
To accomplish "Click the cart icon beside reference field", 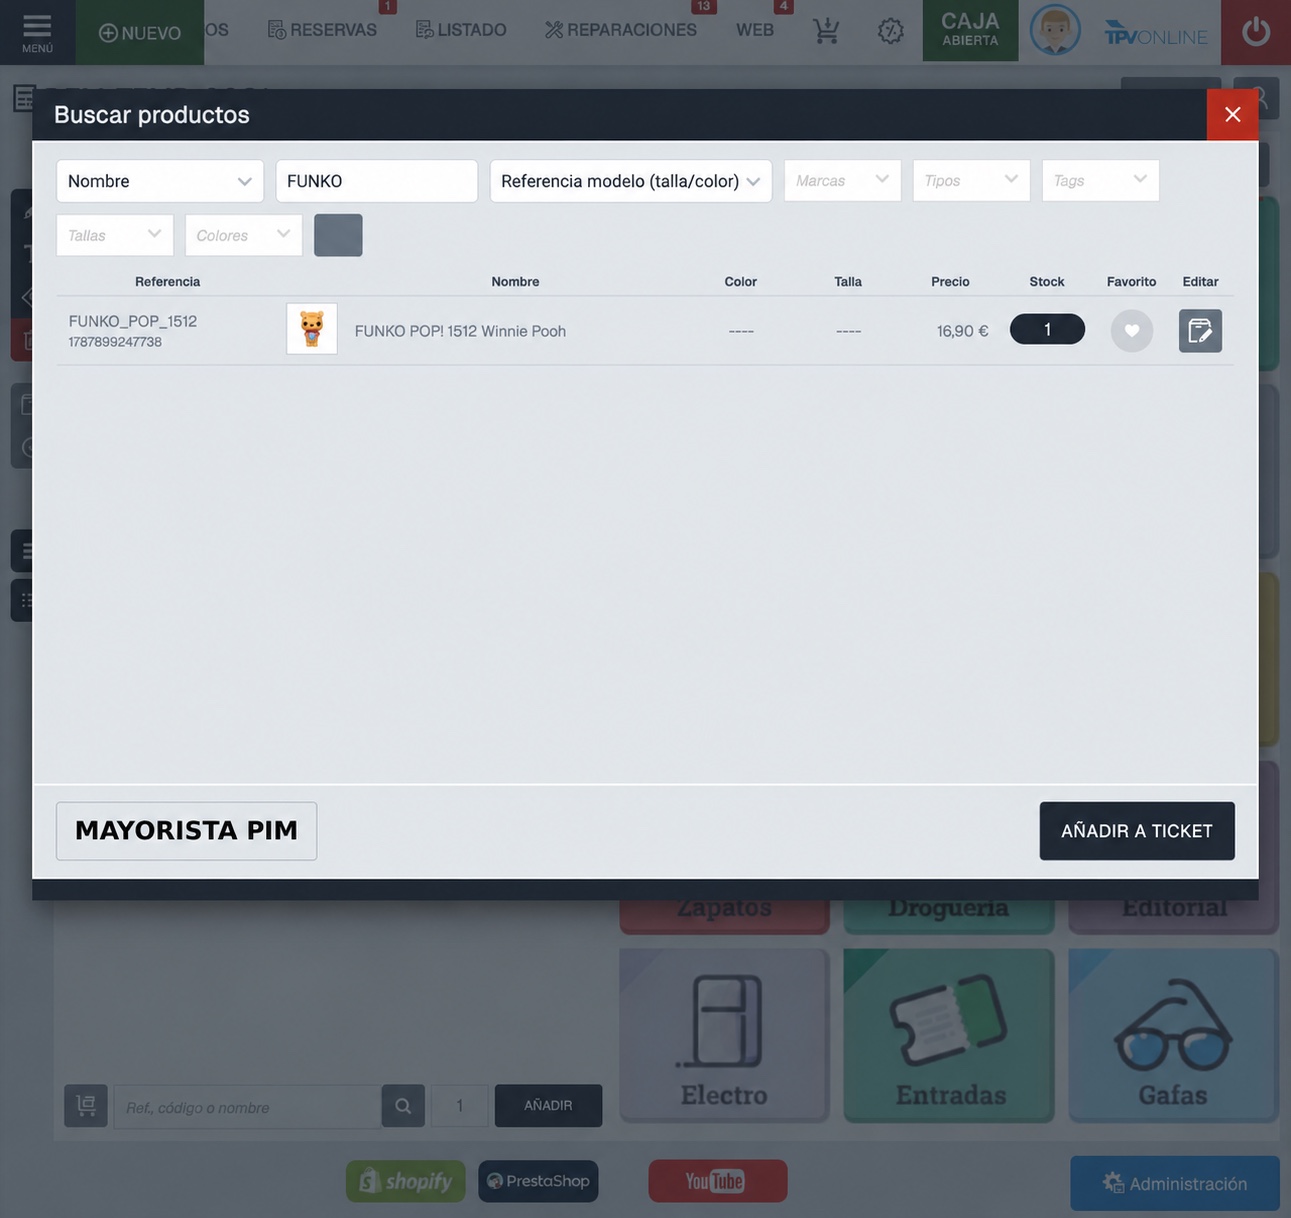I will 86,1106.
